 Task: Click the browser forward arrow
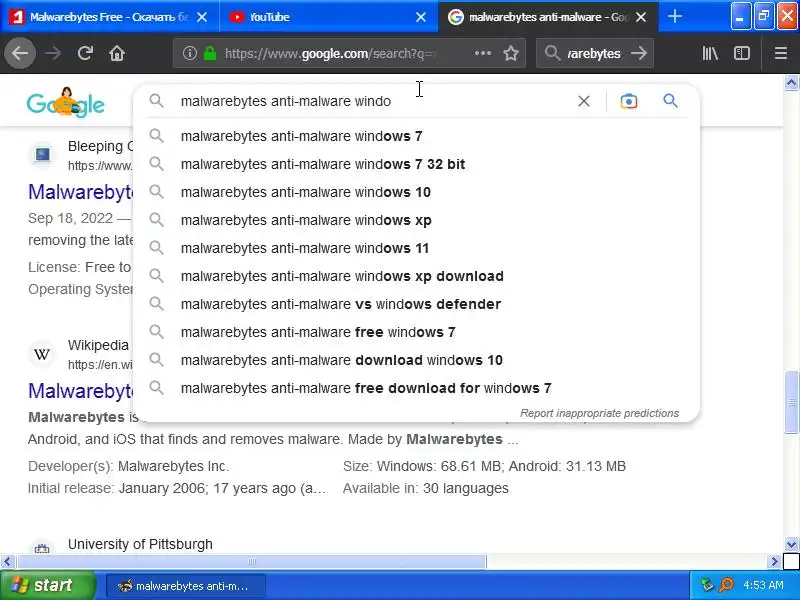click(53, 53)
